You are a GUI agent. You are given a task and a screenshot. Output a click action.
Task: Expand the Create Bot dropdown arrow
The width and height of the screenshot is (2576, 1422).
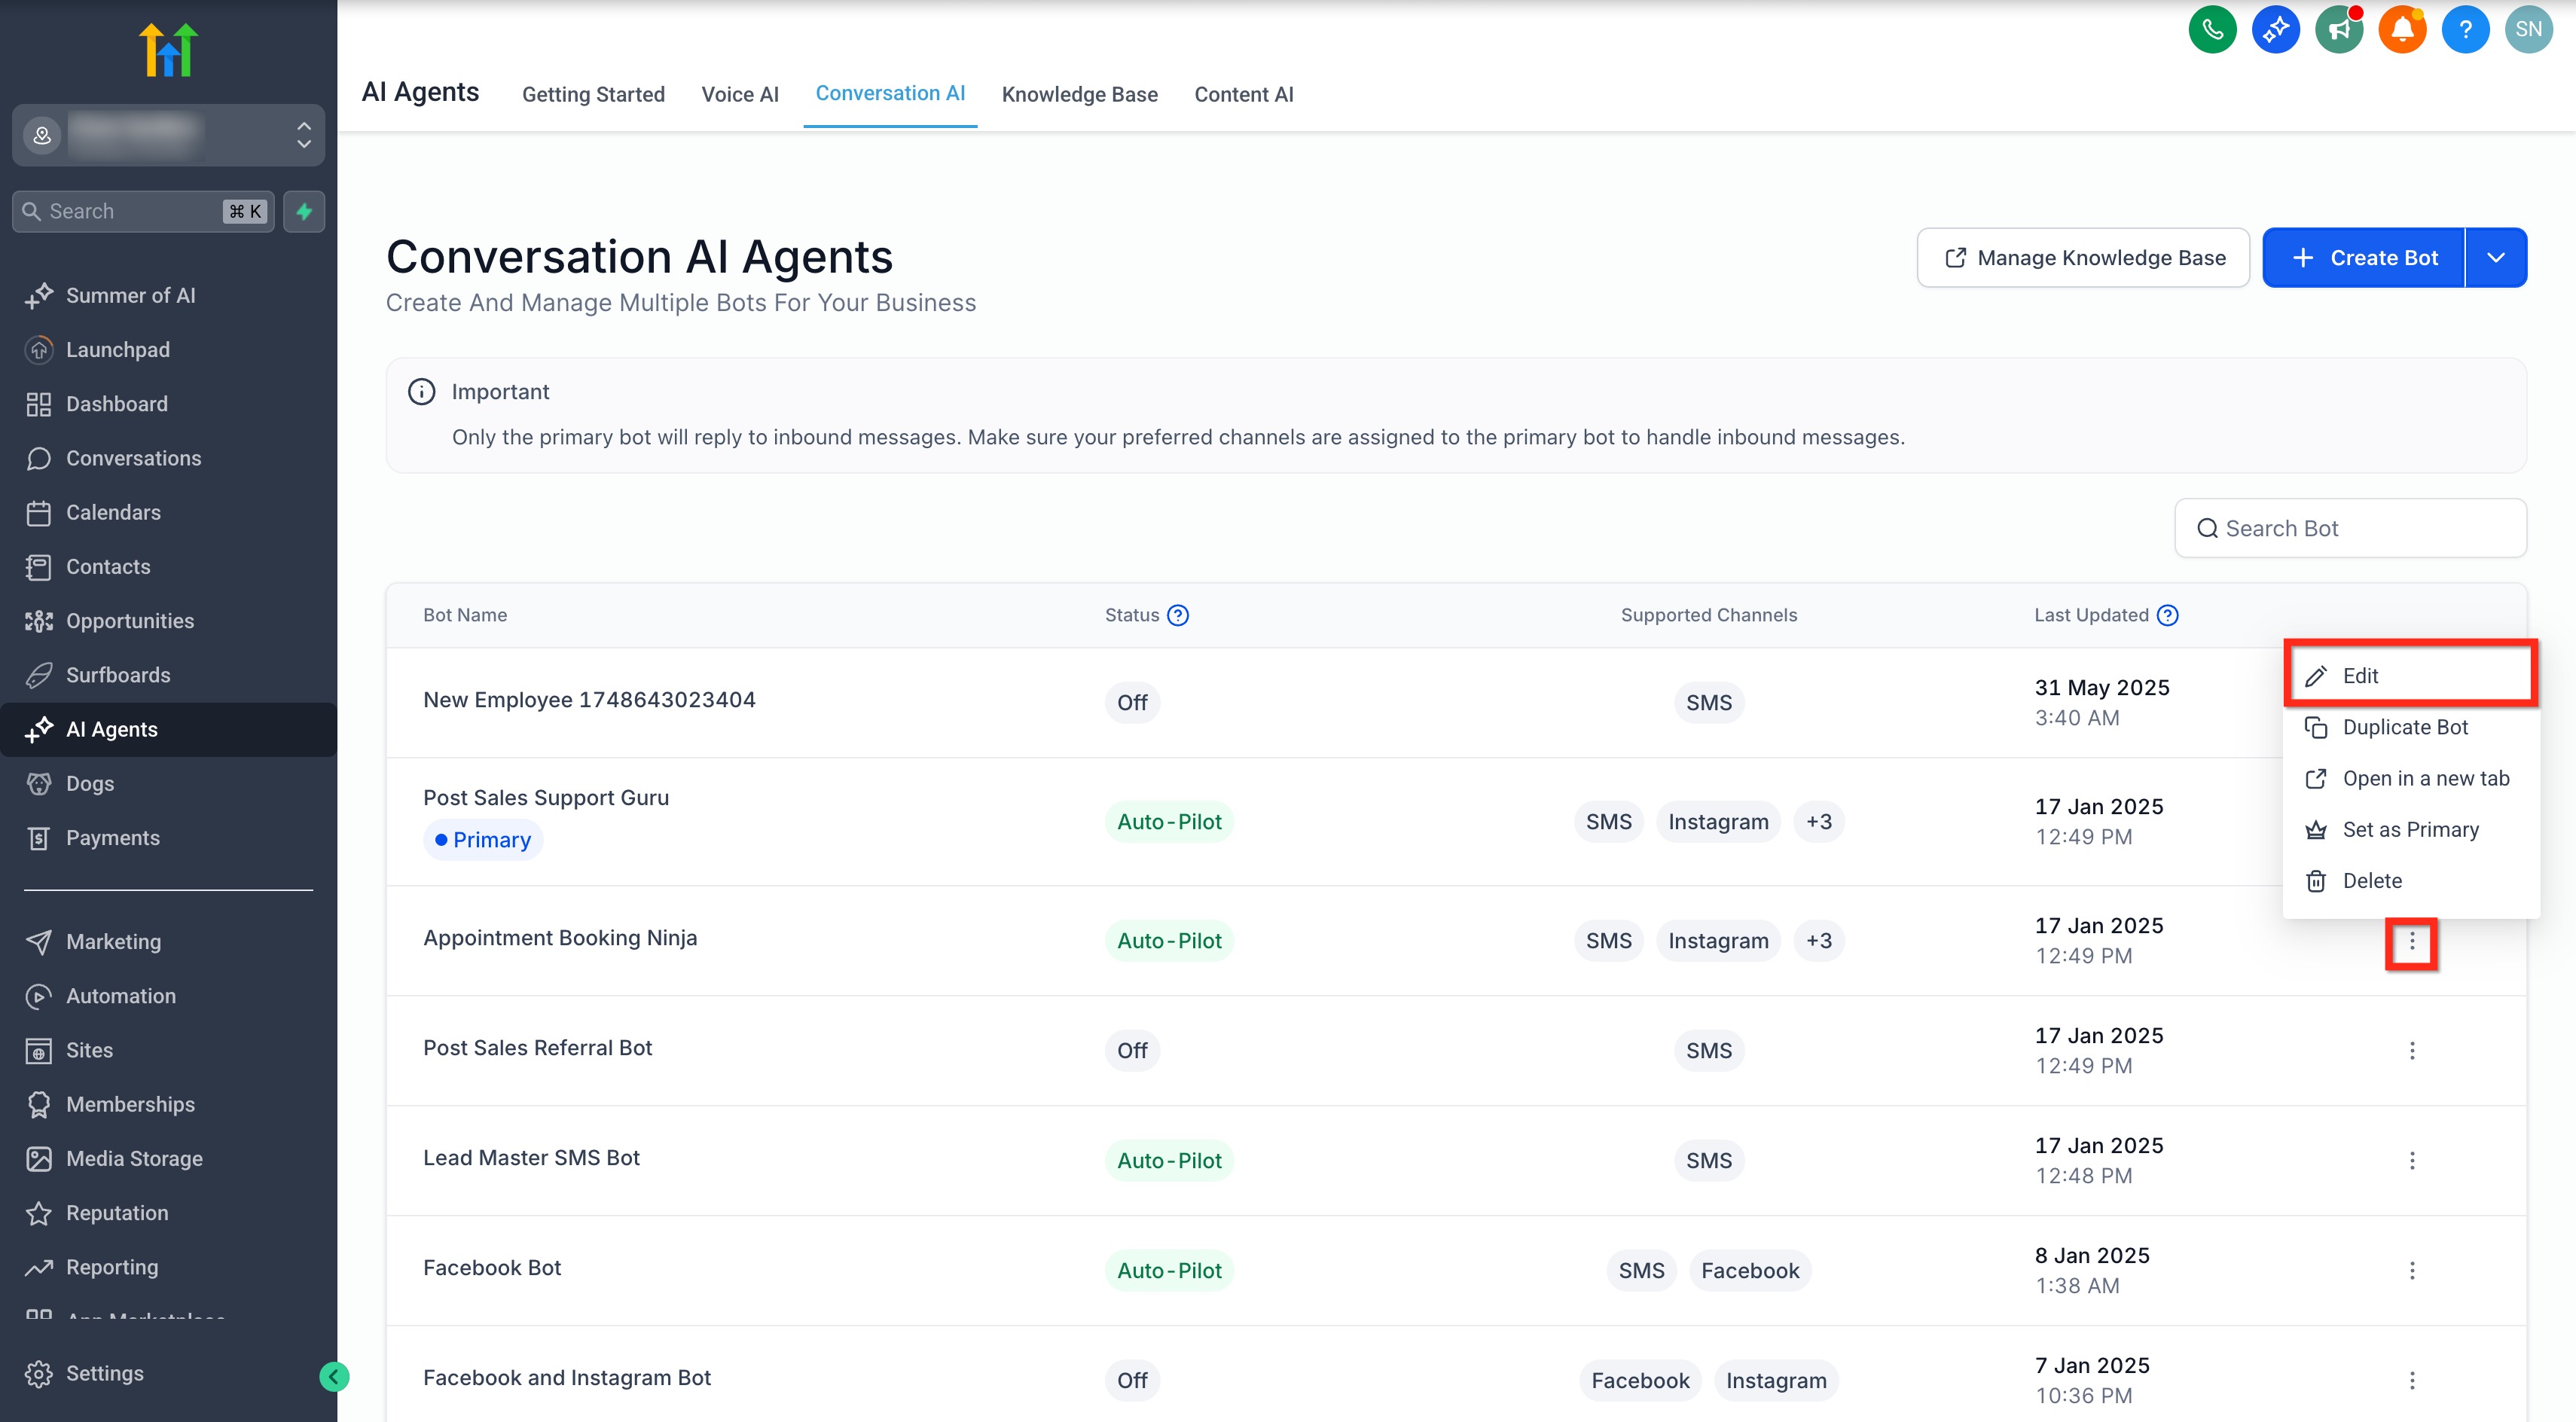(x=2496, y=258)
